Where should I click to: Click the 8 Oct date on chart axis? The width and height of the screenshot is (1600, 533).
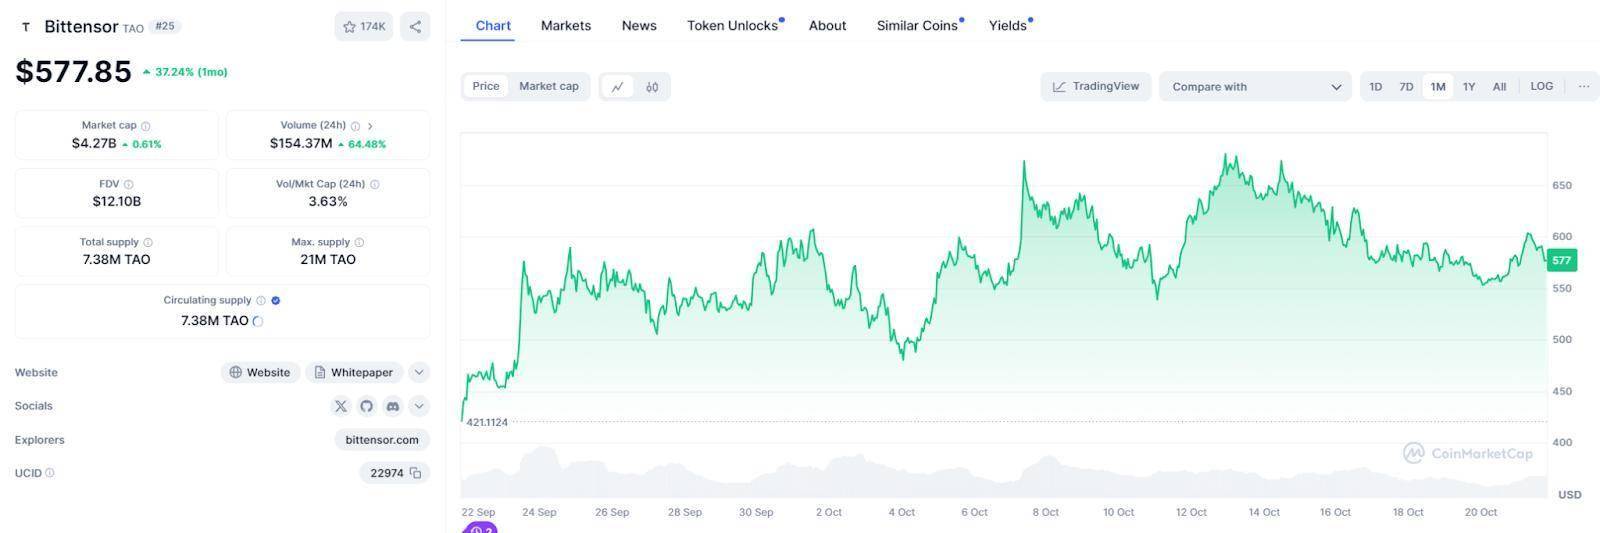[x=1045, y=512]
